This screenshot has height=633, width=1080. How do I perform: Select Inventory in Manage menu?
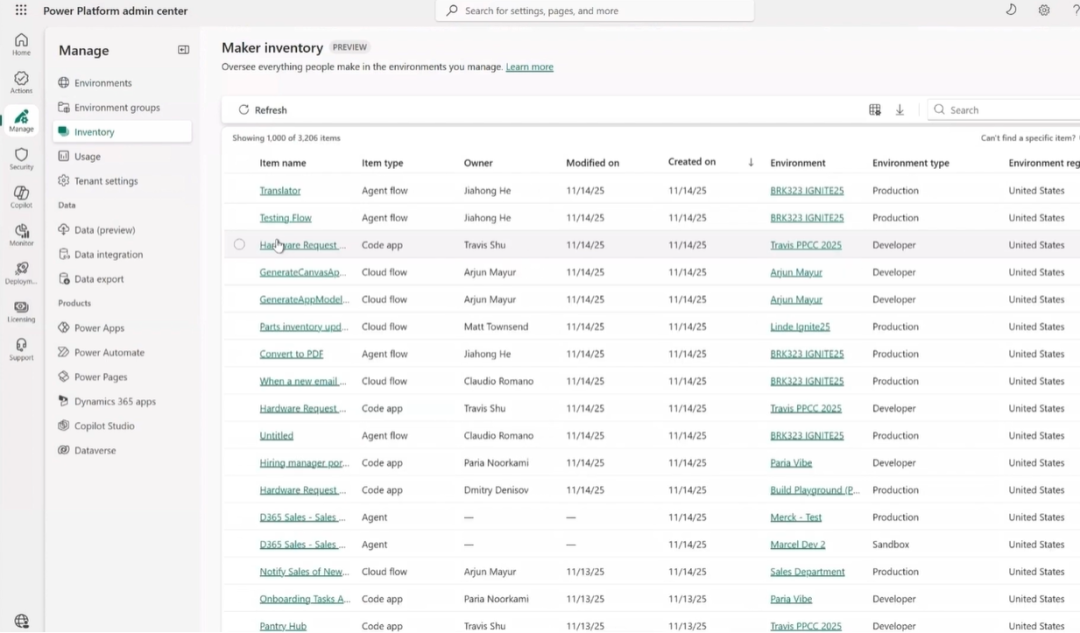(x=122, y=132)
